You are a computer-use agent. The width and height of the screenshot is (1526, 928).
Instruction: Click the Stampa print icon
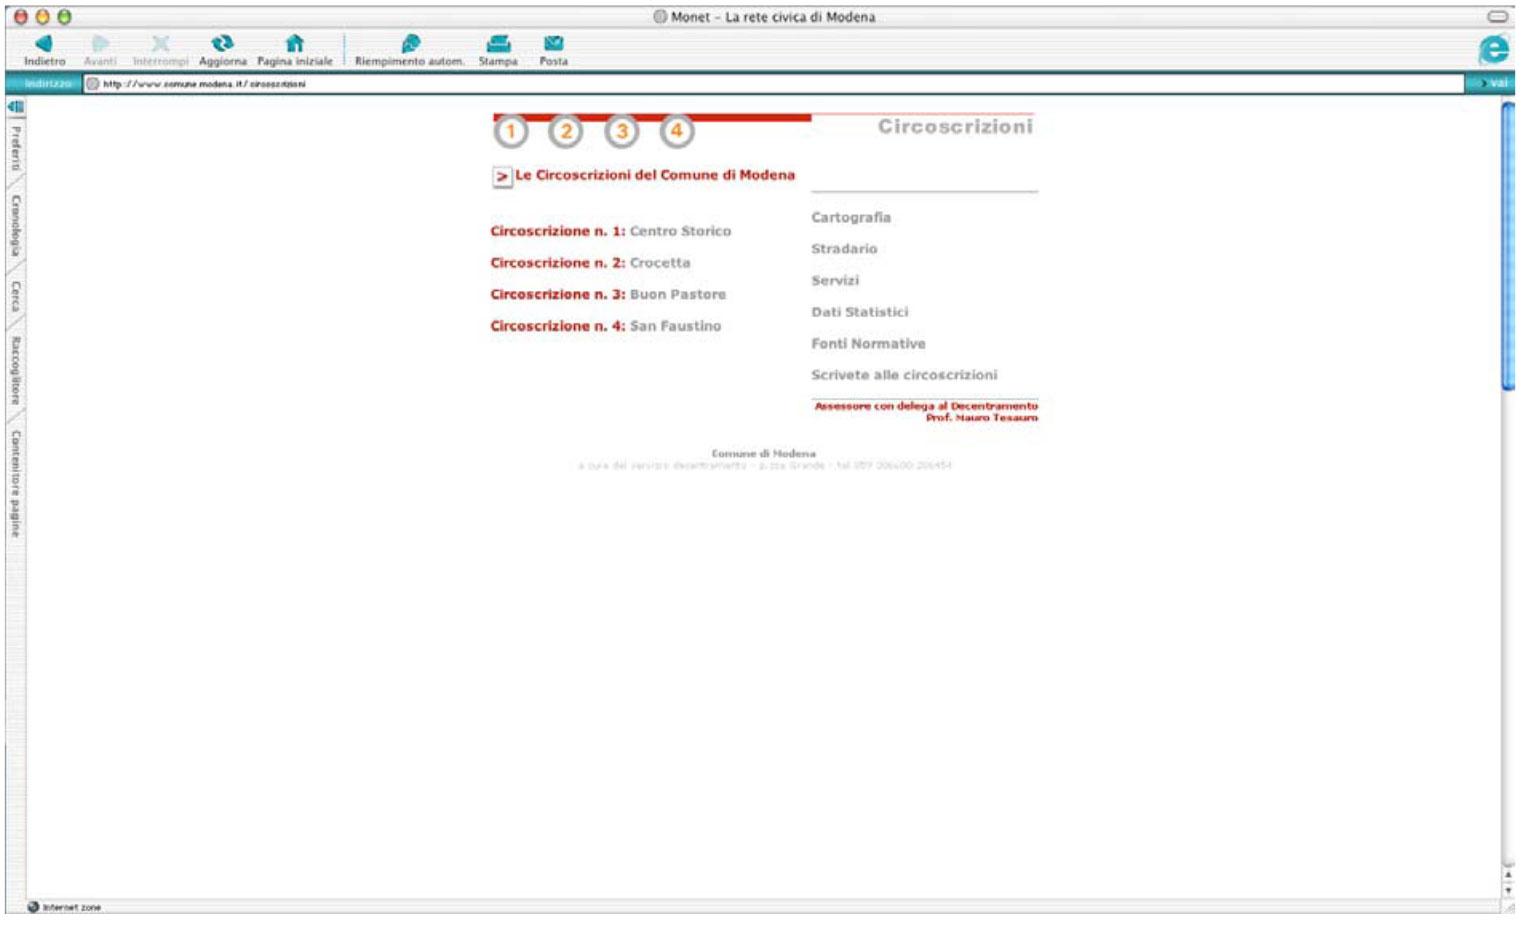498,44
